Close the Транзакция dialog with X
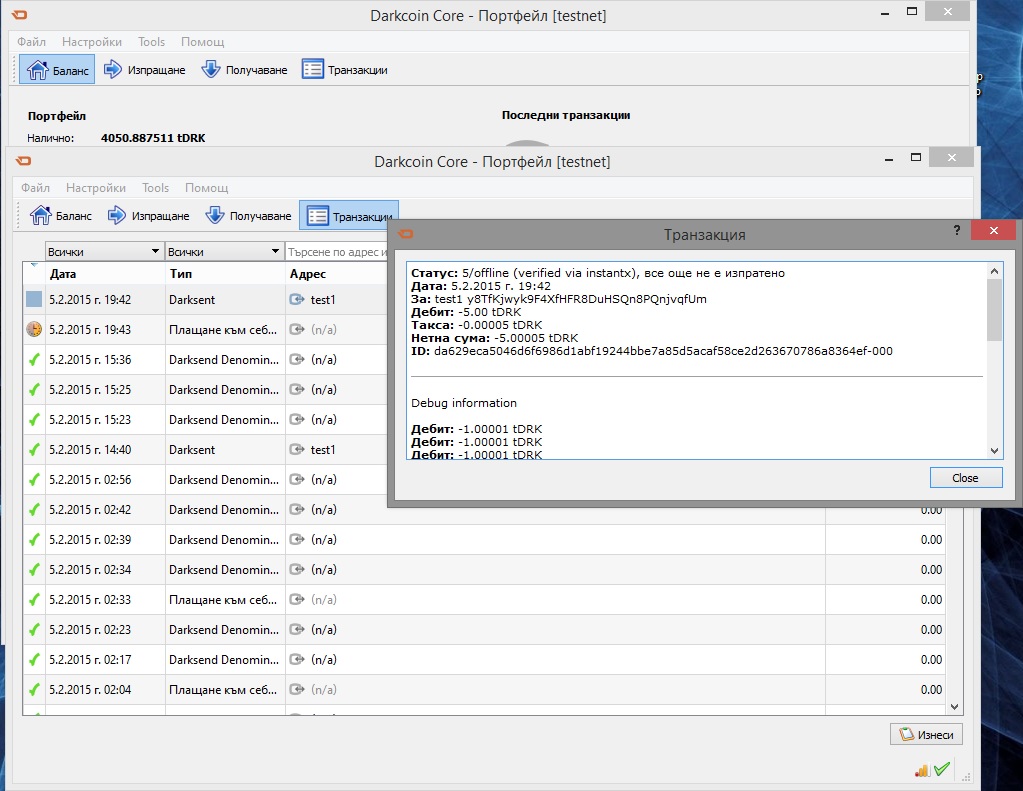This screenshot has height=791, width=1023. [x=994, y=230]
